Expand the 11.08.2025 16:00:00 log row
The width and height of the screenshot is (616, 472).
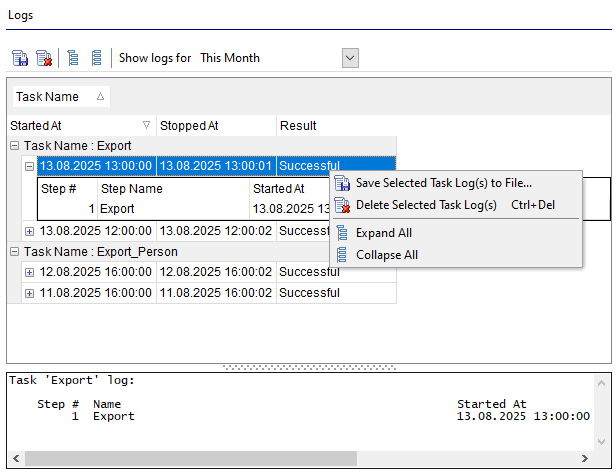(29, 293)
